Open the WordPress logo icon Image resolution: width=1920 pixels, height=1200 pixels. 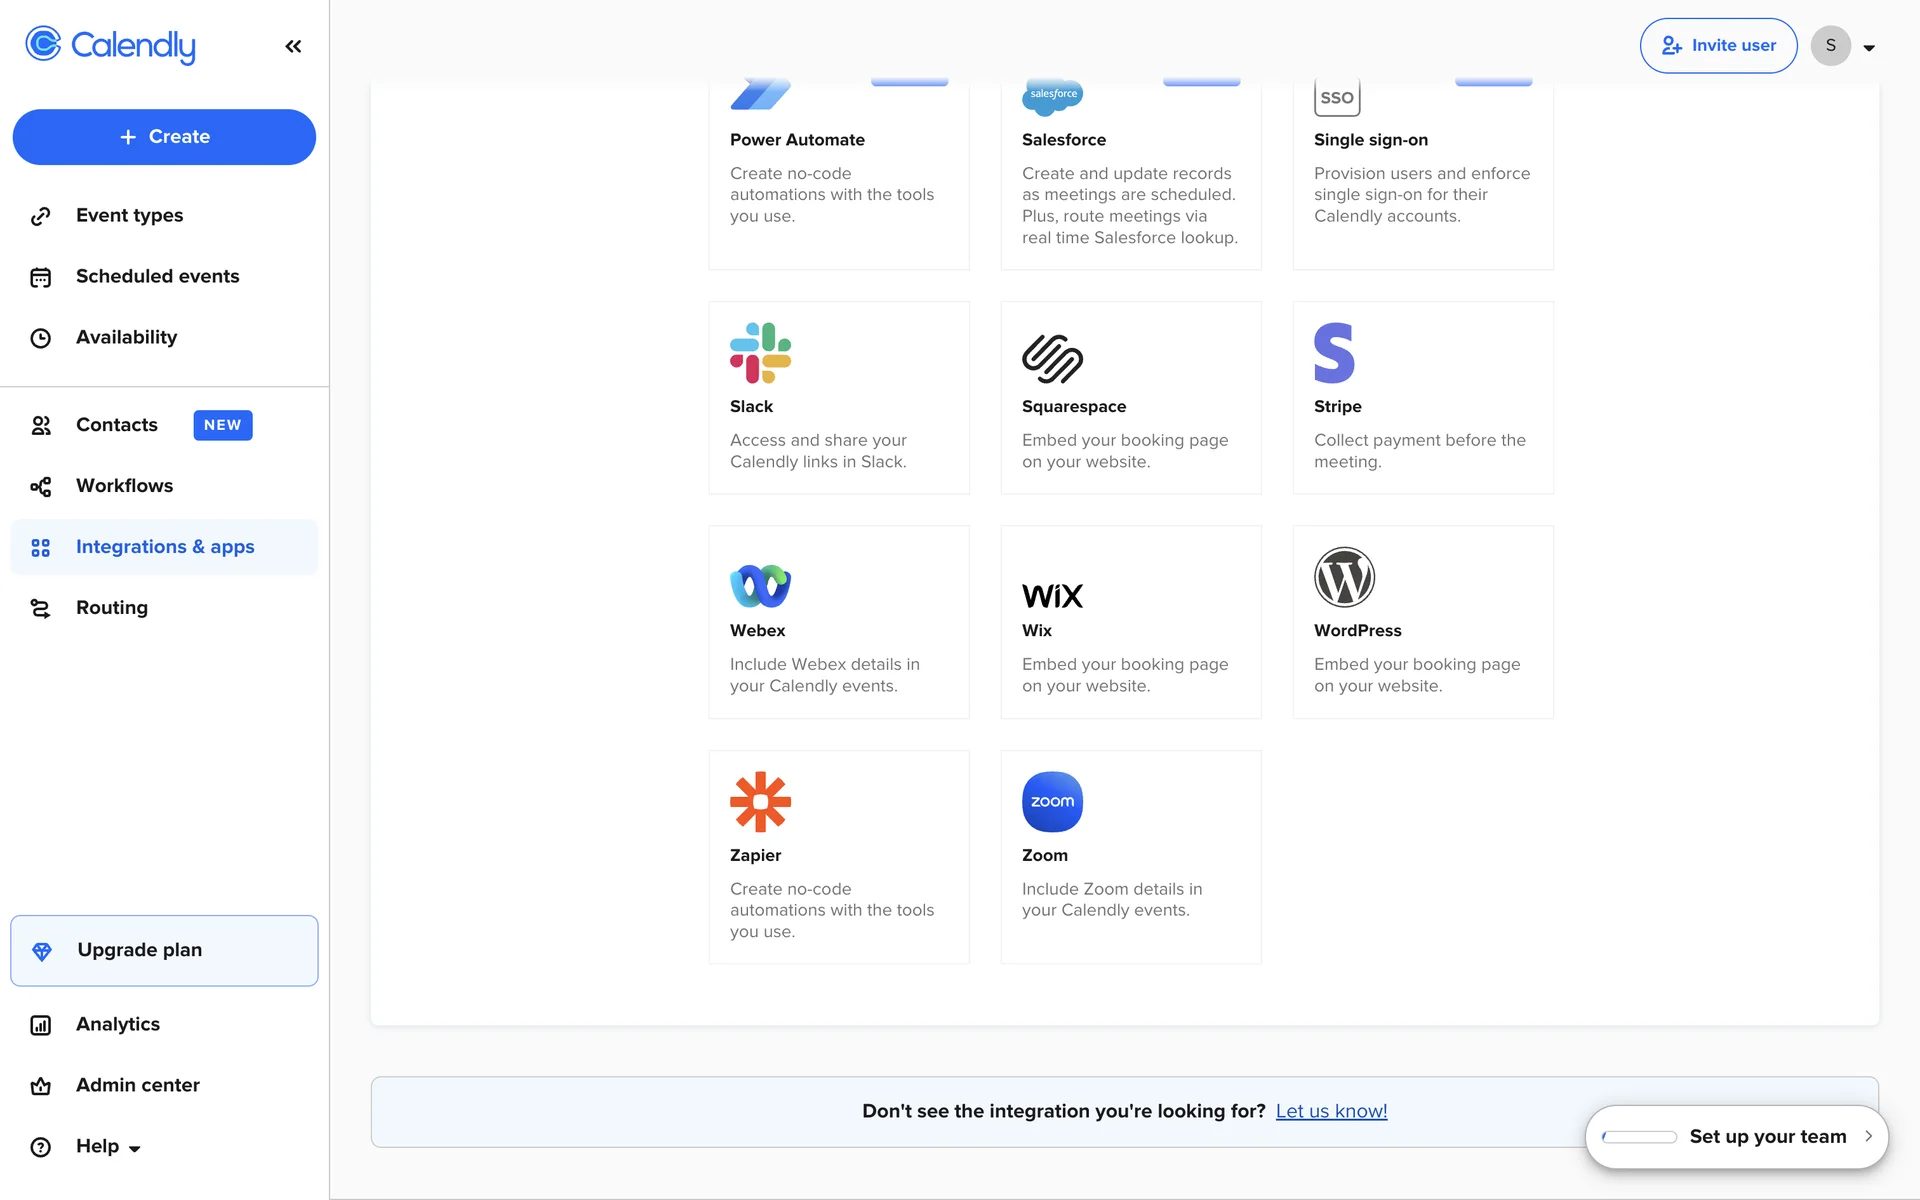pos(1344,577)
